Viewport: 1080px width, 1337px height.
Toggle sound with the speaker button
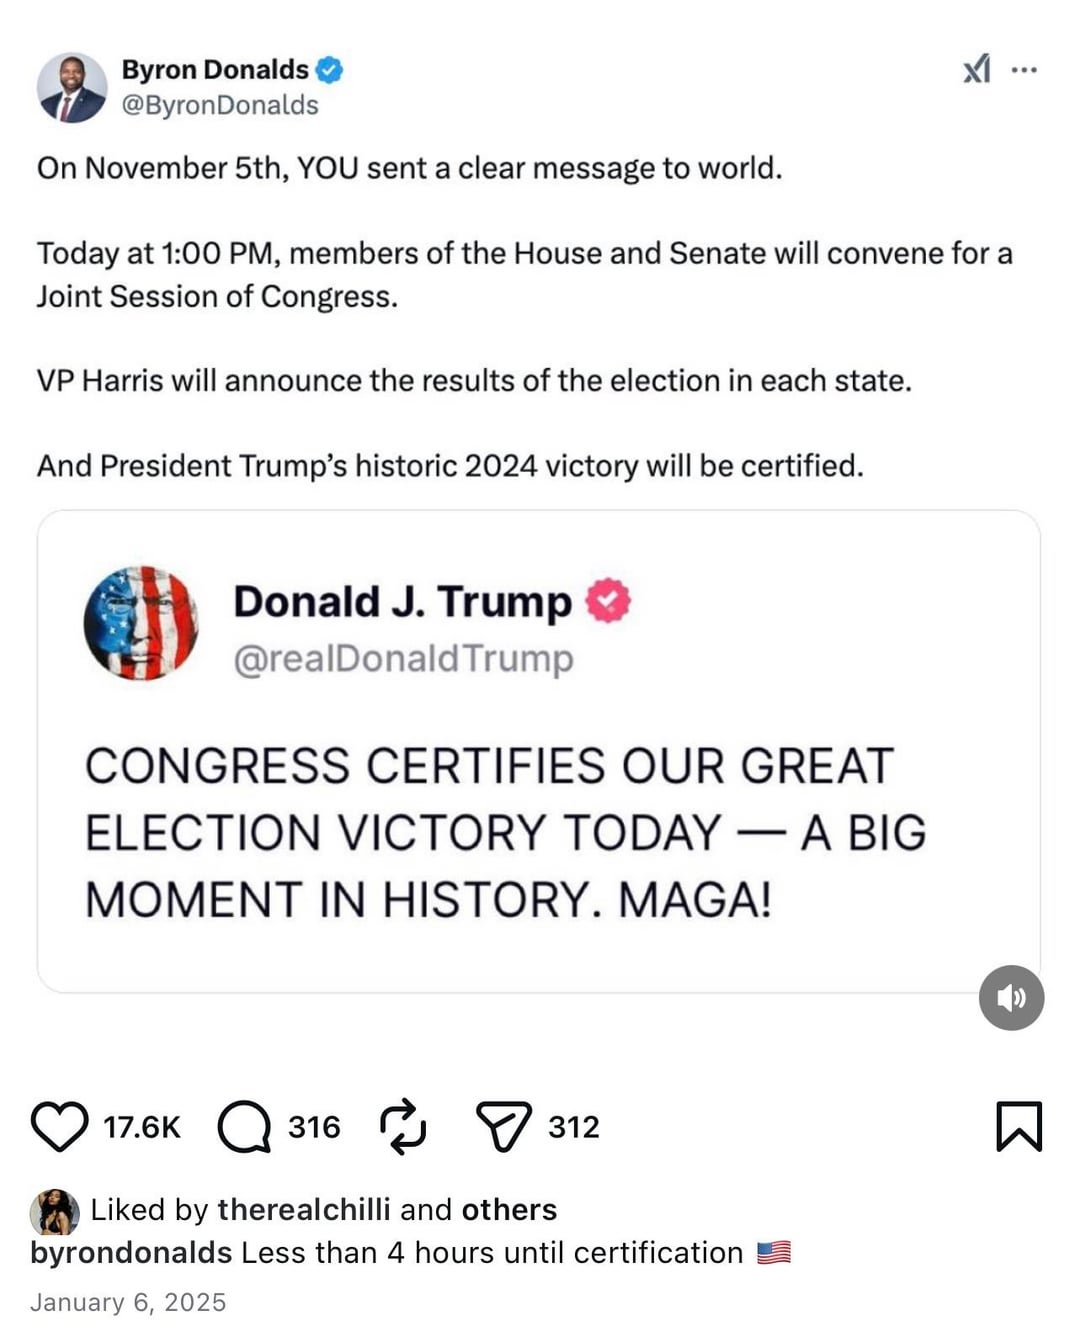click(1011, 997)
